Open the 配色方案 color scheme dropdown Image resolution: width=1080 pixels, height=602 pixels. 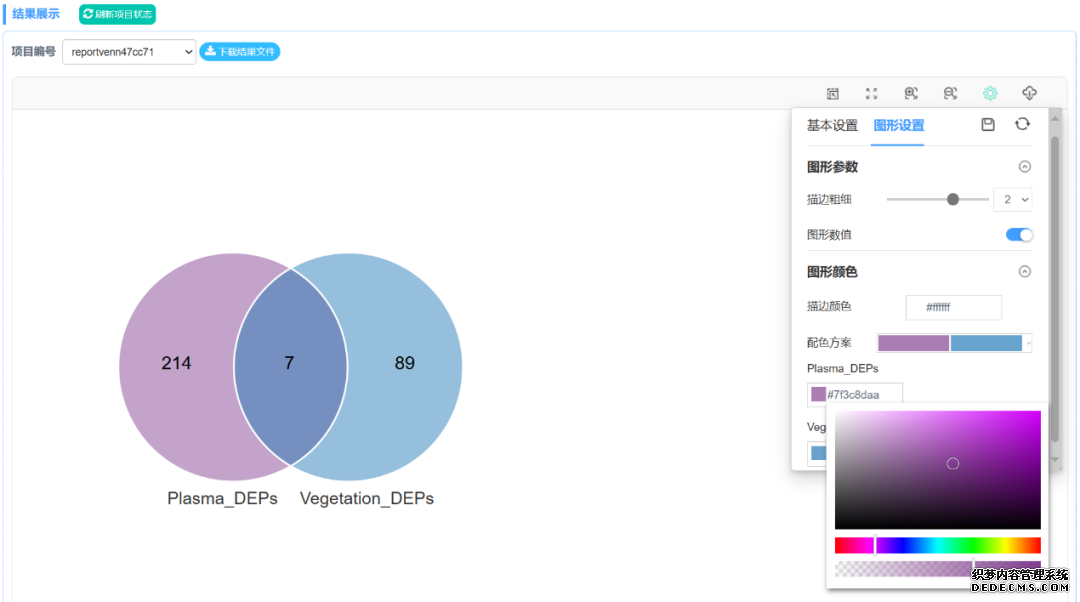[954, 343]
